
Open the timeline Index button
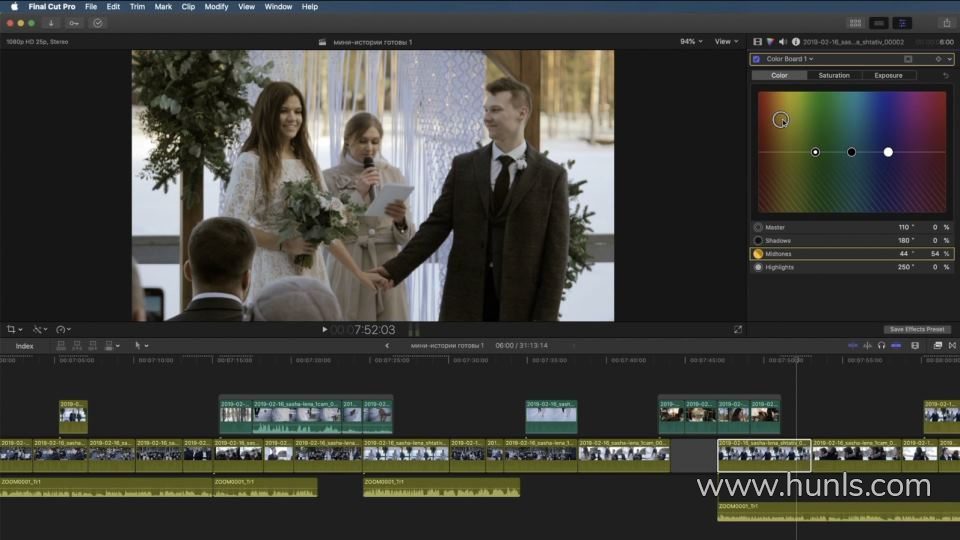24,346
